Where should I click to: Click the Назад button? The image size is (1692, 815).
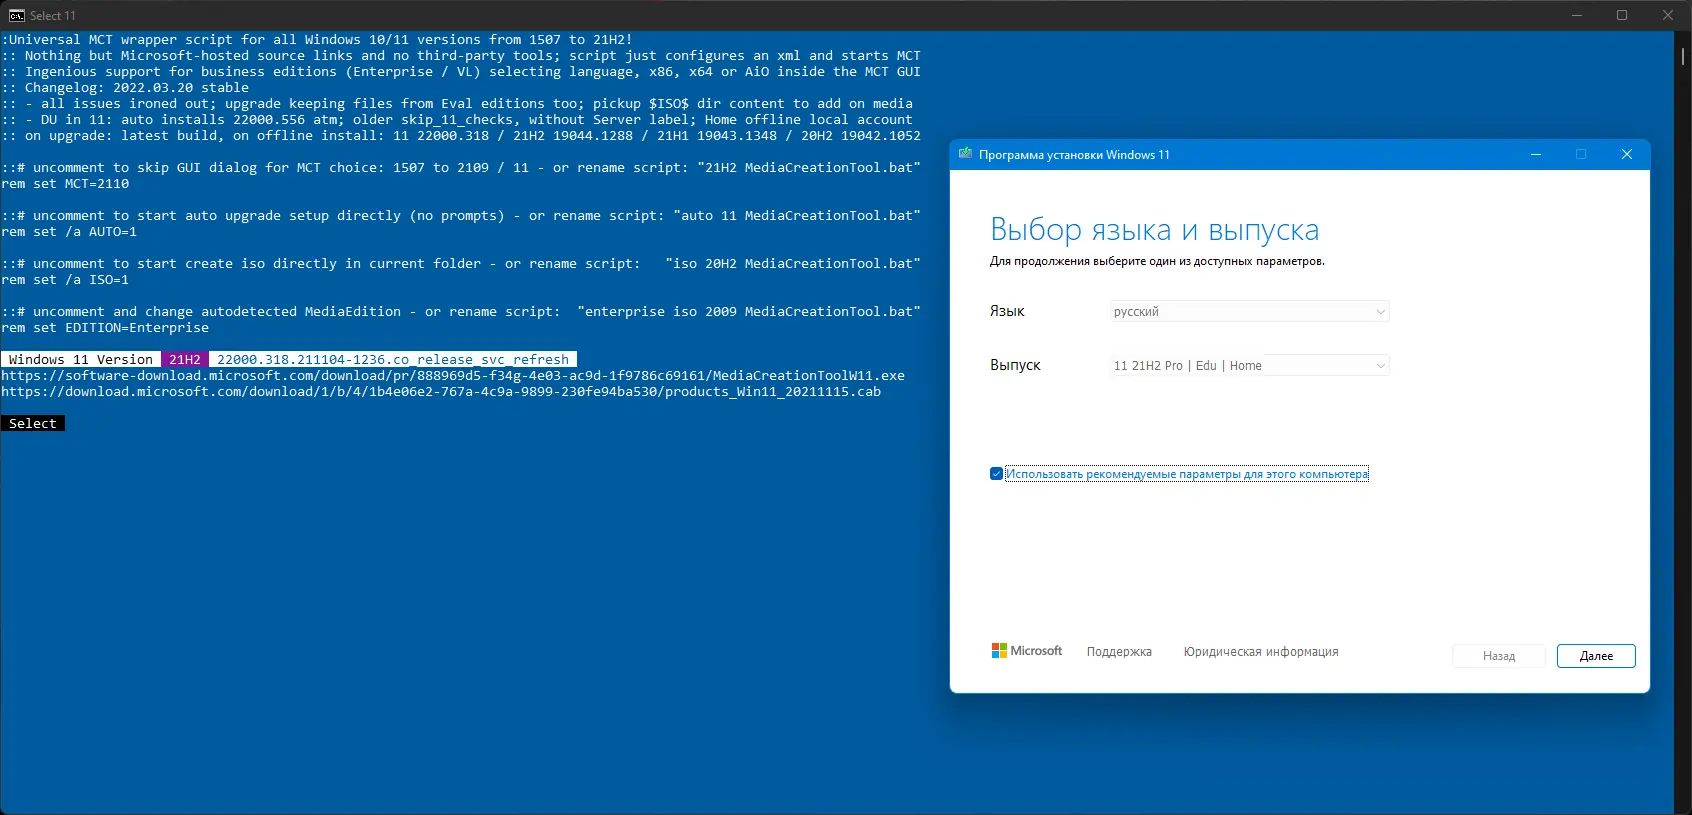click(x=1499, y=656)
